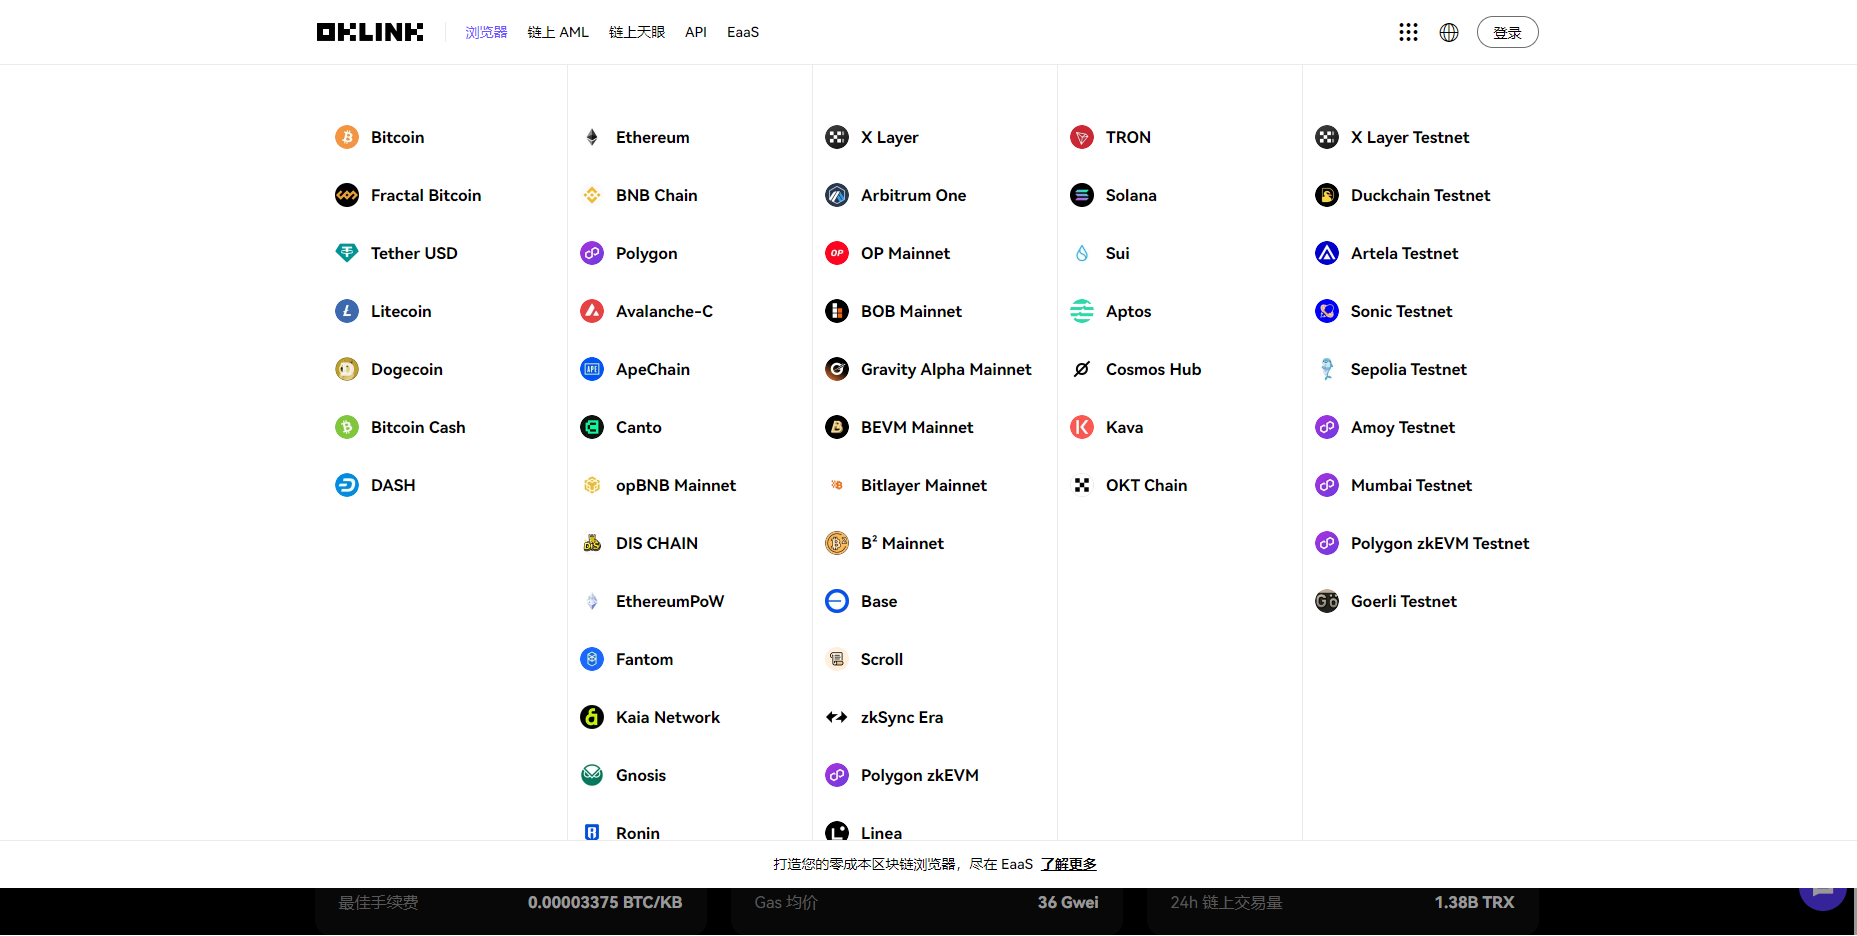Click the BNB Chain icon
The image size is (1857, 936).
592,195
